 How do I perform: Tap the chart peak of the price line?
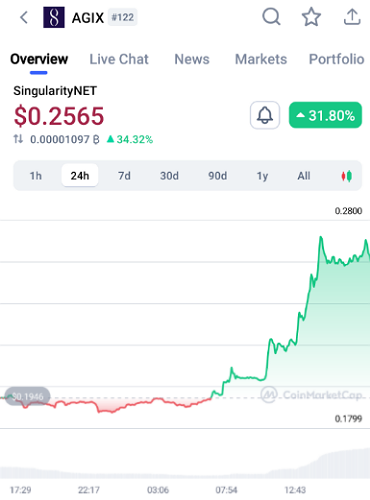(321, 237)
